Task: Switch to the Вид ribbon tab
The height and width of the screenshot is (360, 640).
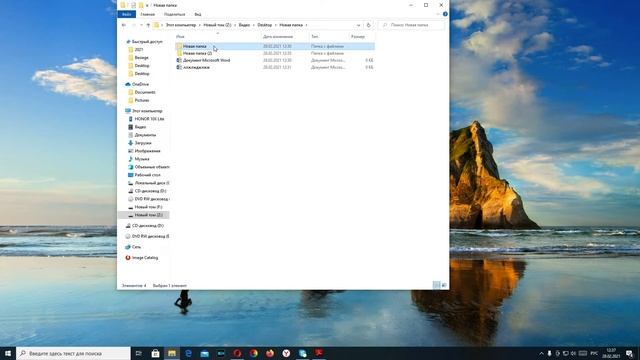Action: point(198,14)
